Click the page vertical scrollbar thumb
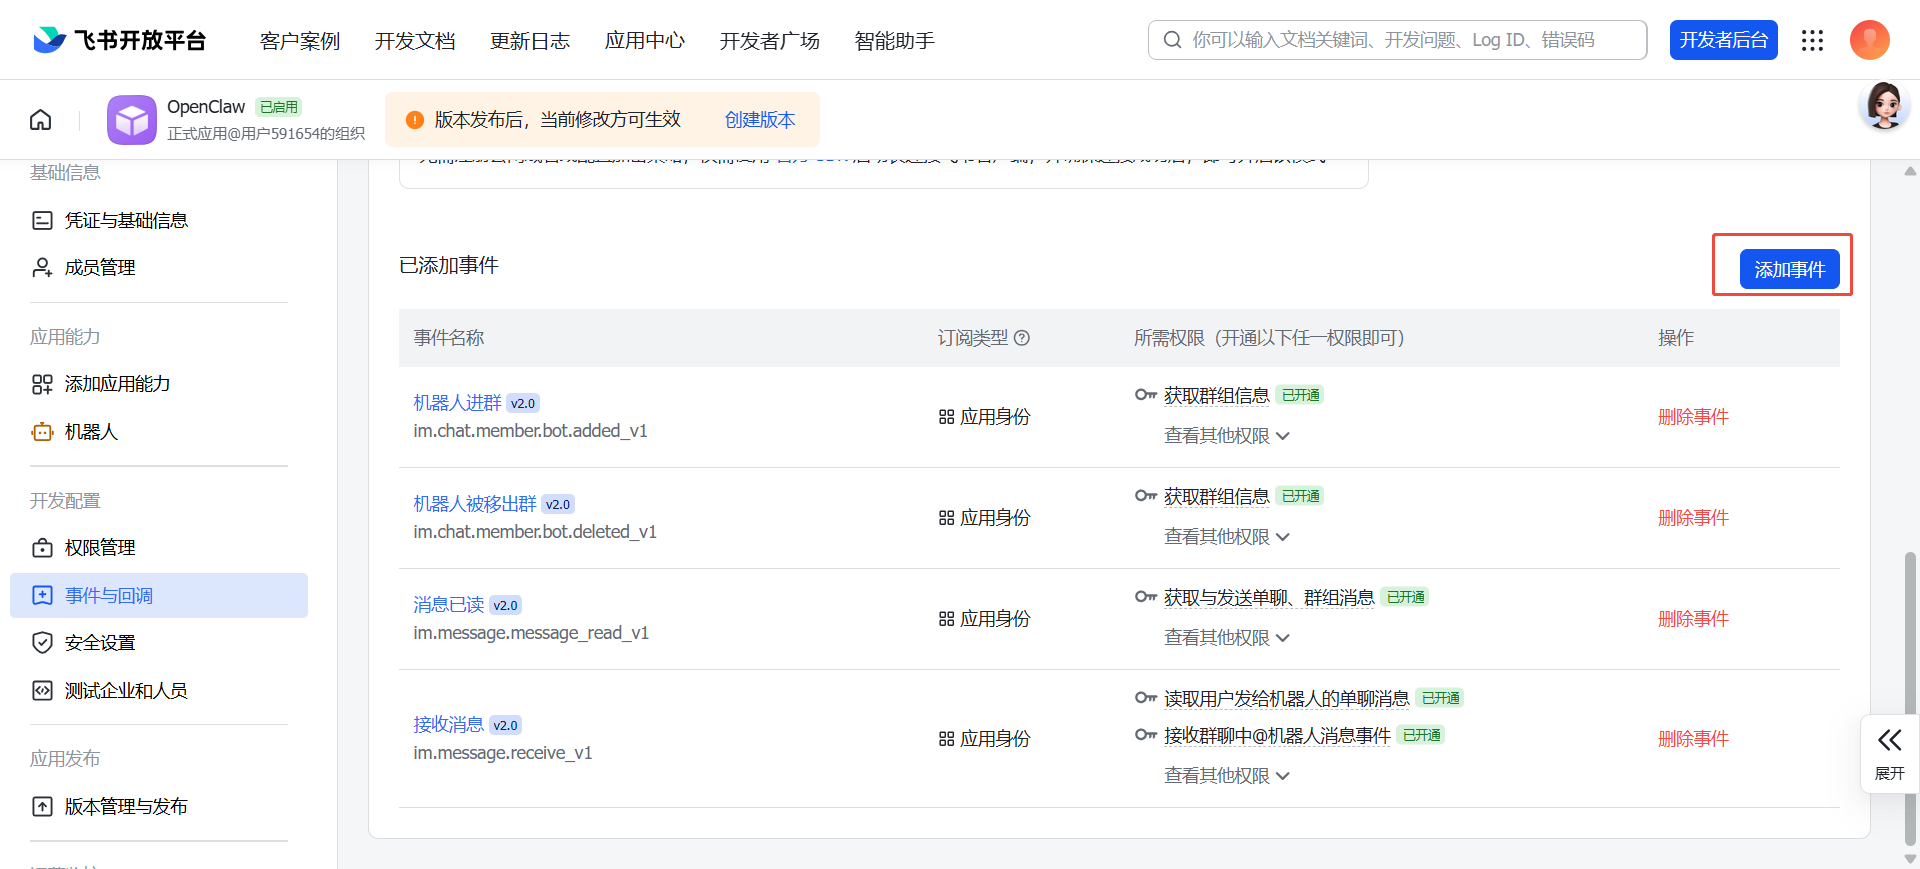 click(1910, 690)
